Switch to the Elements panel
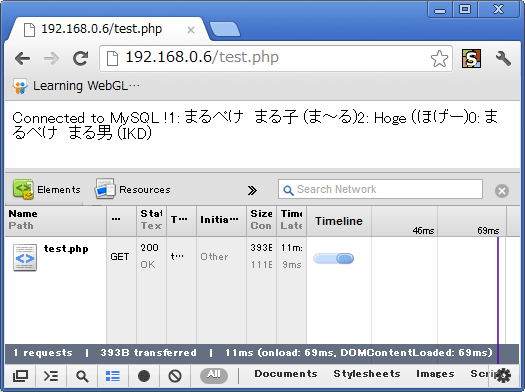The height and width of the screenshot is (392, 525). point(47,189)
